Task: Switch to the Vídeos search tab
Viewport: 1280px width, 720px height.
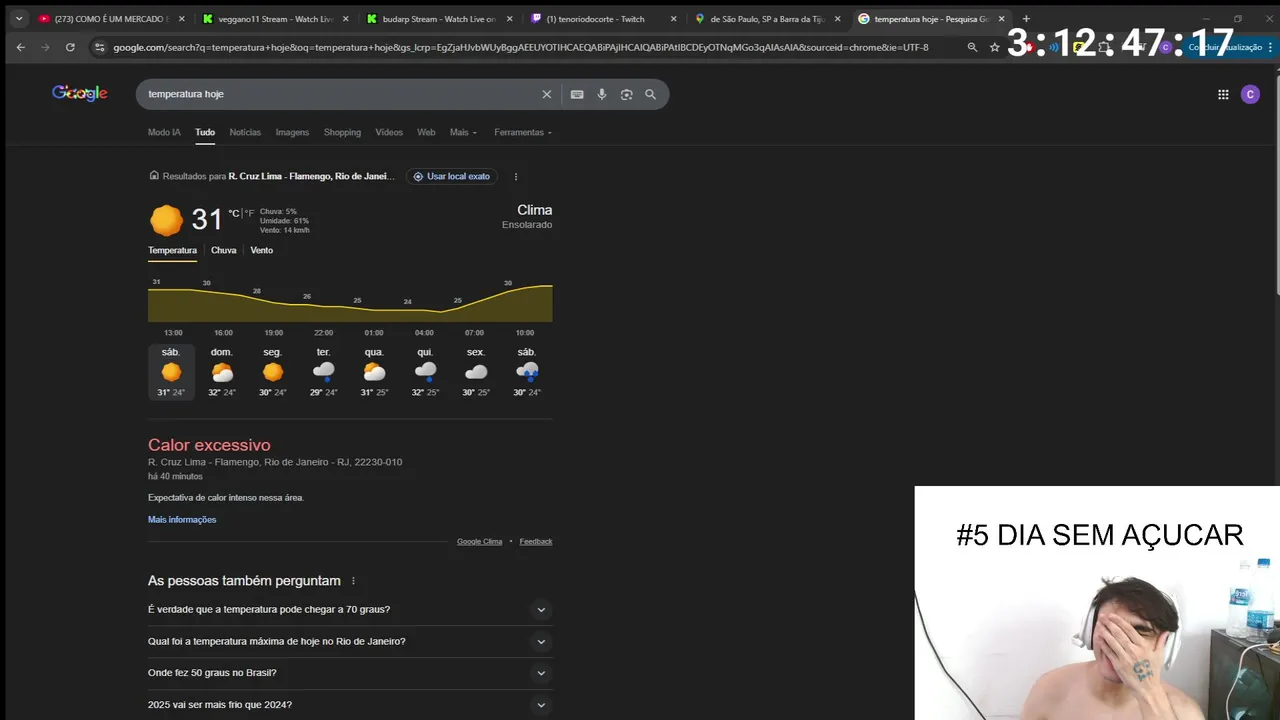Action: tap(389, 132)
